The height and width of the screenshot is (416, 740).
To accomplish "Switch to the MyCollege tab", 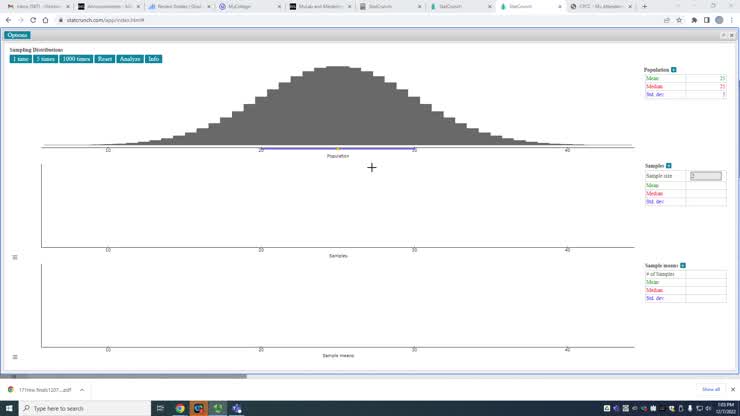I will [237, 6].
